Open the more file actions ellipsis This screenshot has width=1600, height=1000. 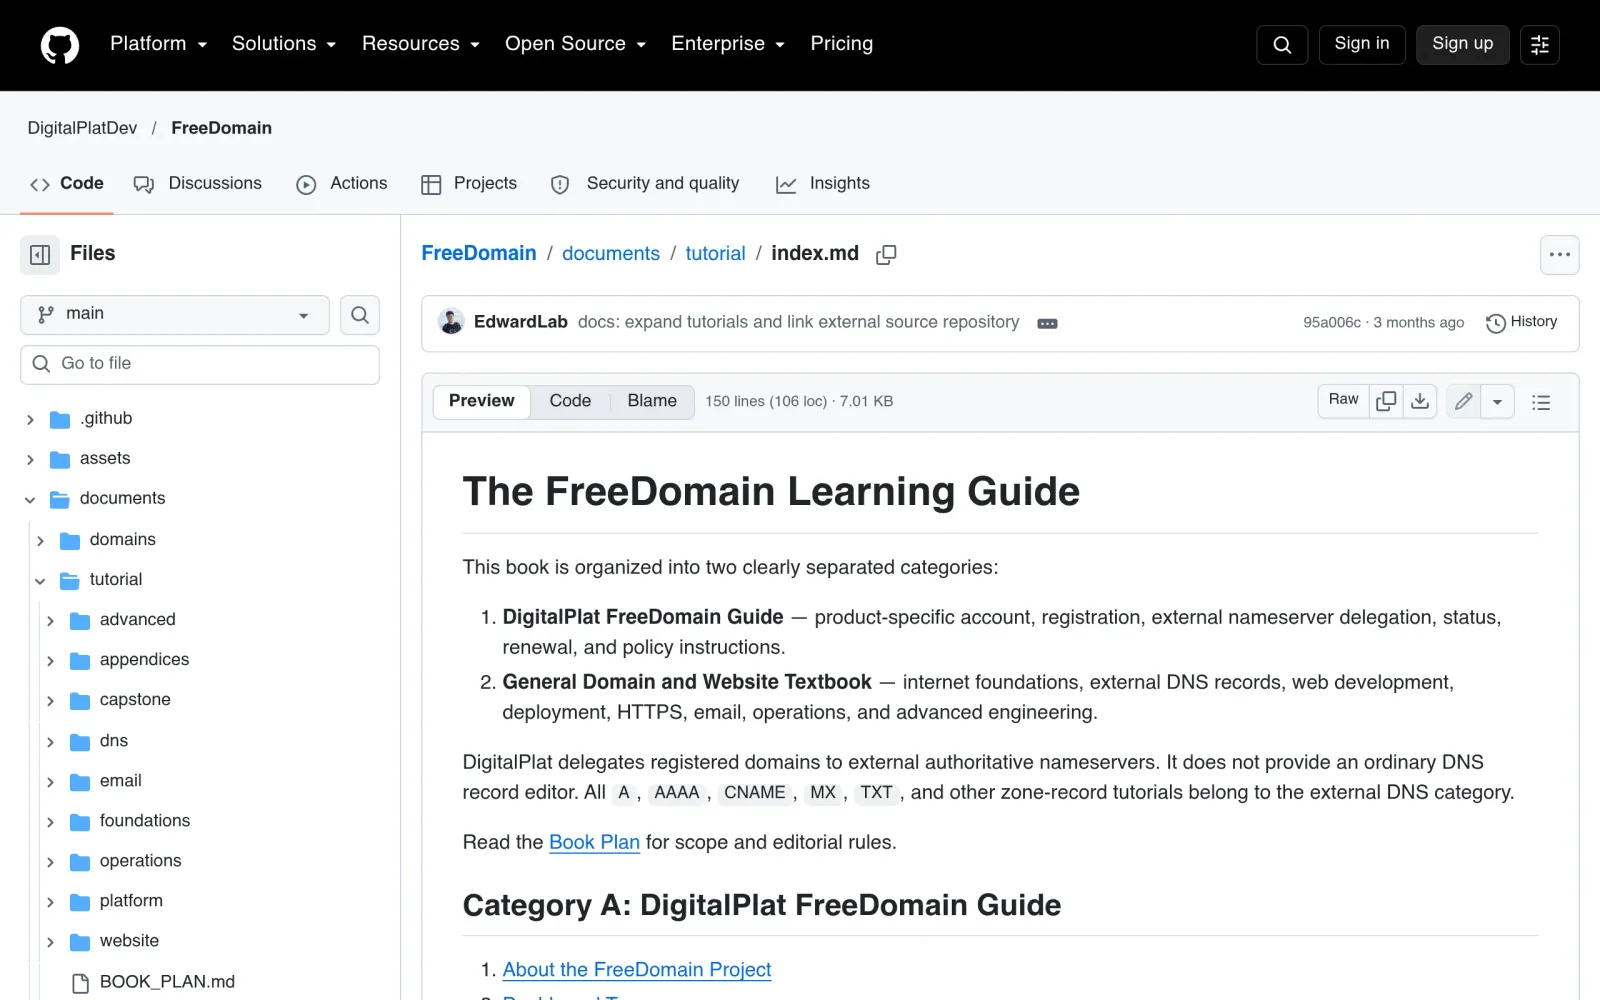coord(1560,255)
